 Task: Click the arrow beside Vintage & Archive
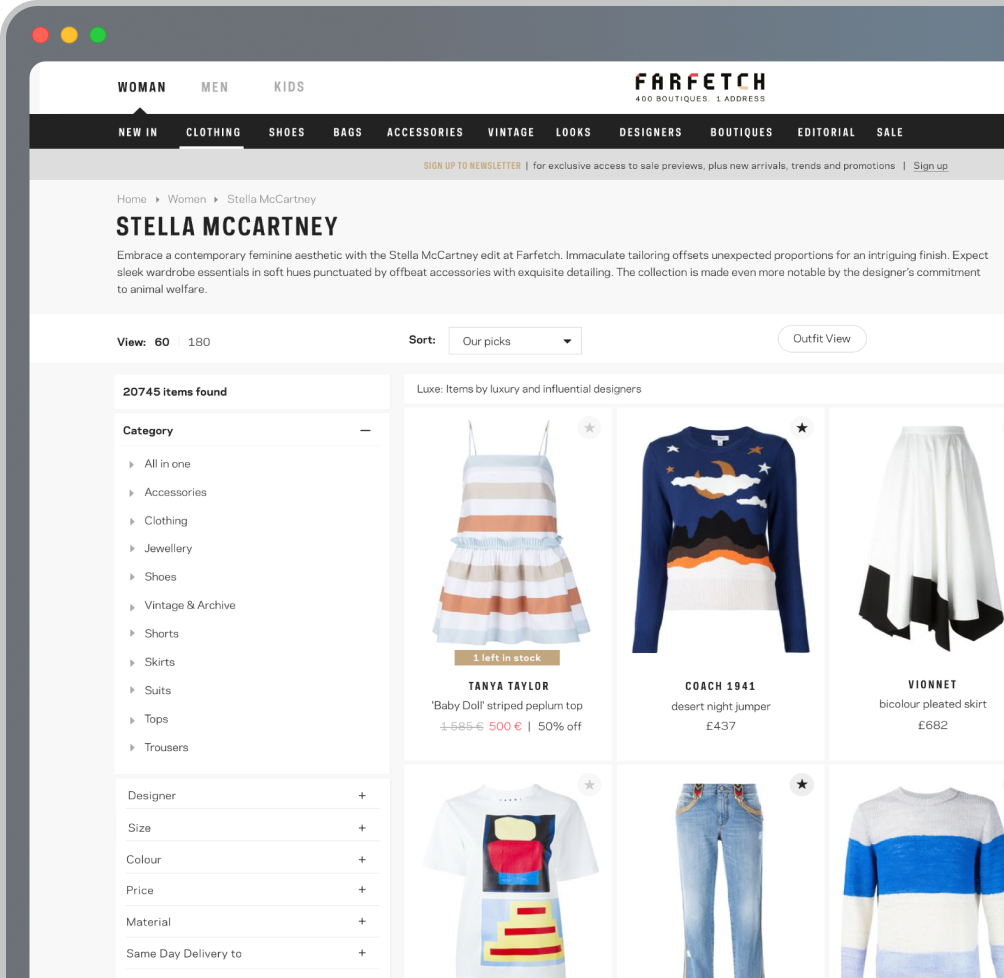coord(132,606)
